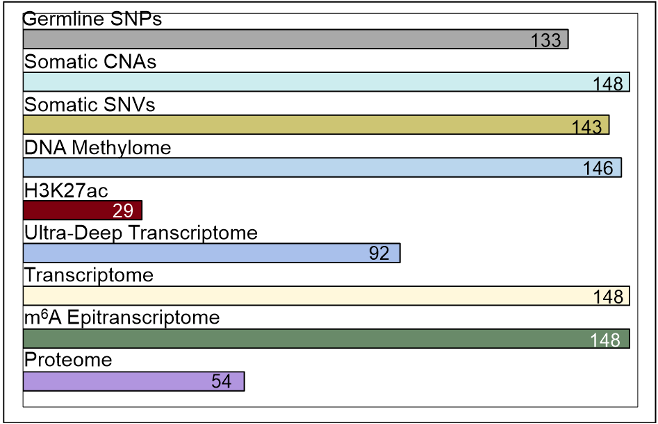Click the "m6A Epitranscriptome" label text
Screen dimensions: 658x424
[121, 318]
